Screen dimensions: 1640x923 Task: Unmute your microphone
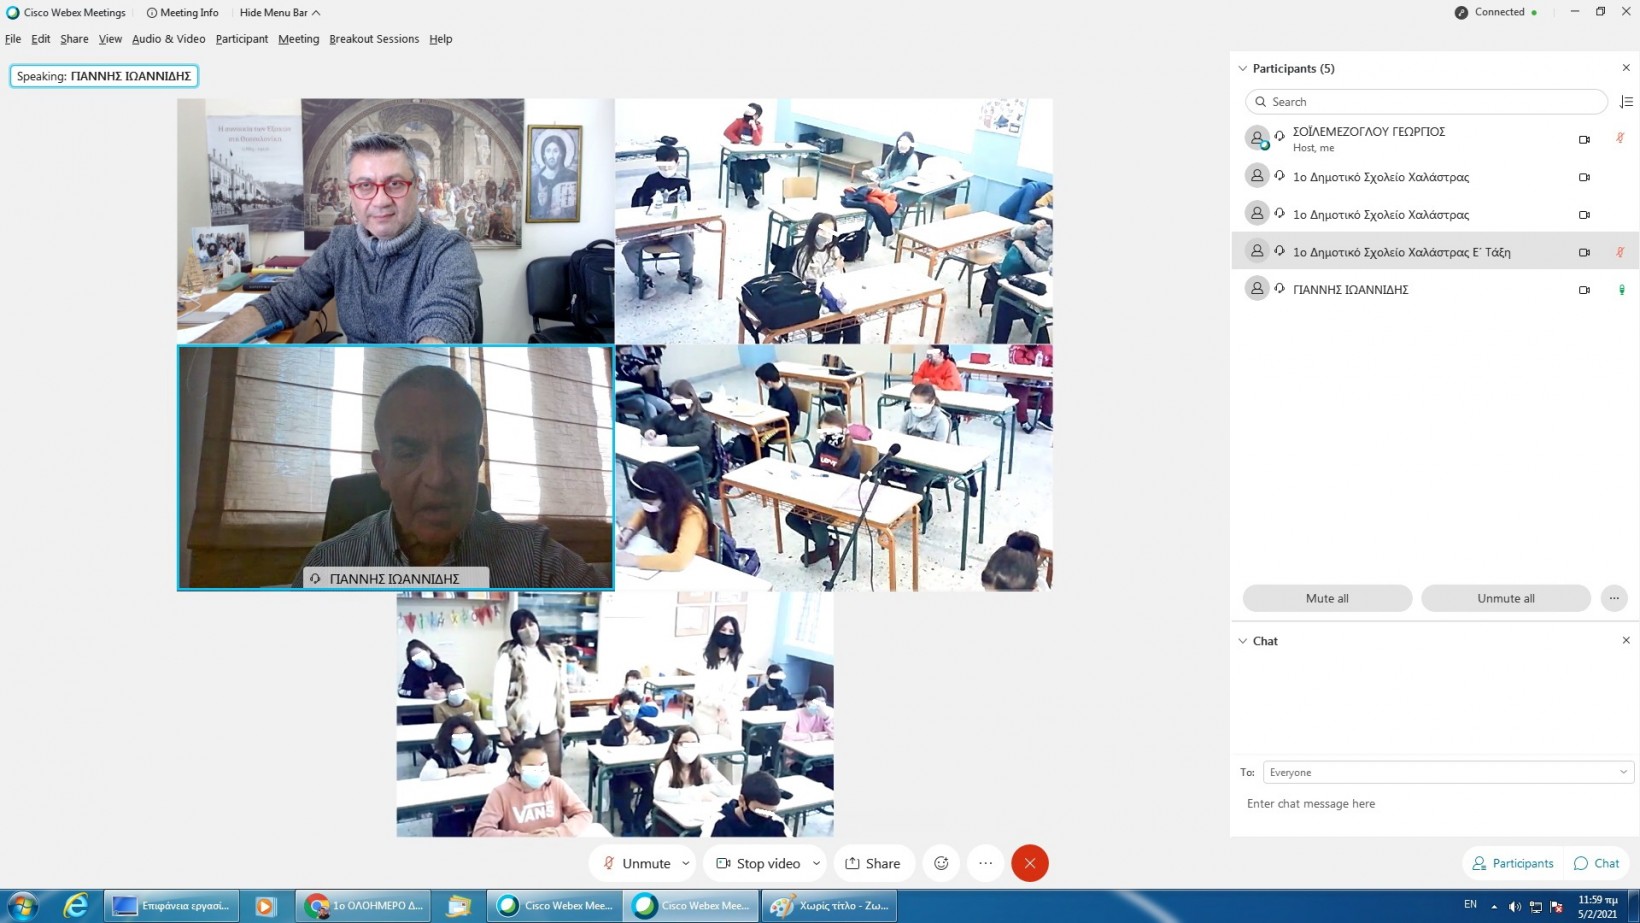point(637,863)
